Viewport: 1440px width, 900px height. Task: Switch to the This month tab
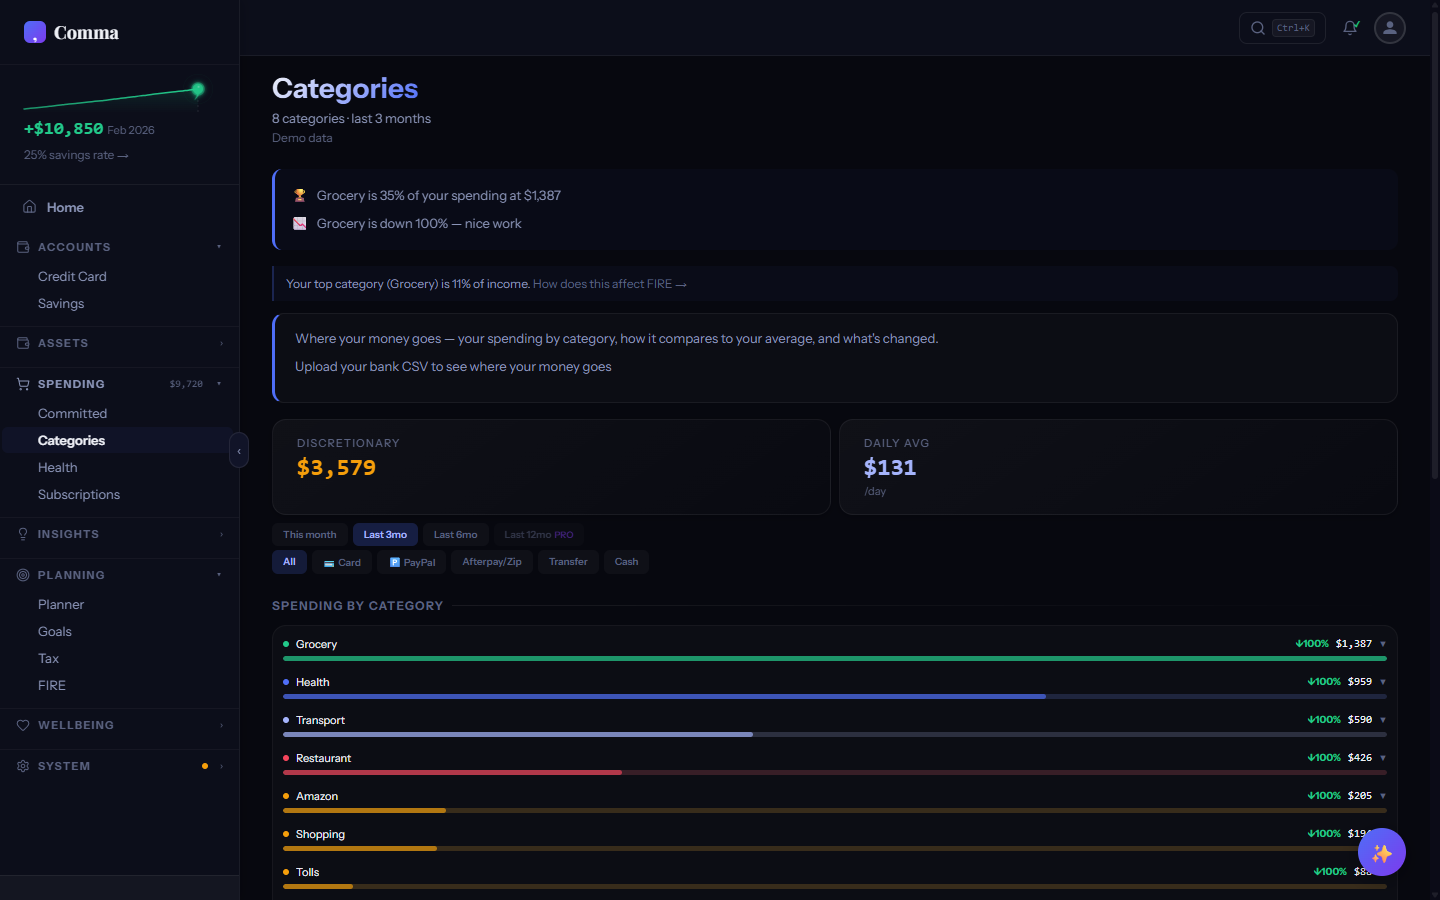[309, 534]
